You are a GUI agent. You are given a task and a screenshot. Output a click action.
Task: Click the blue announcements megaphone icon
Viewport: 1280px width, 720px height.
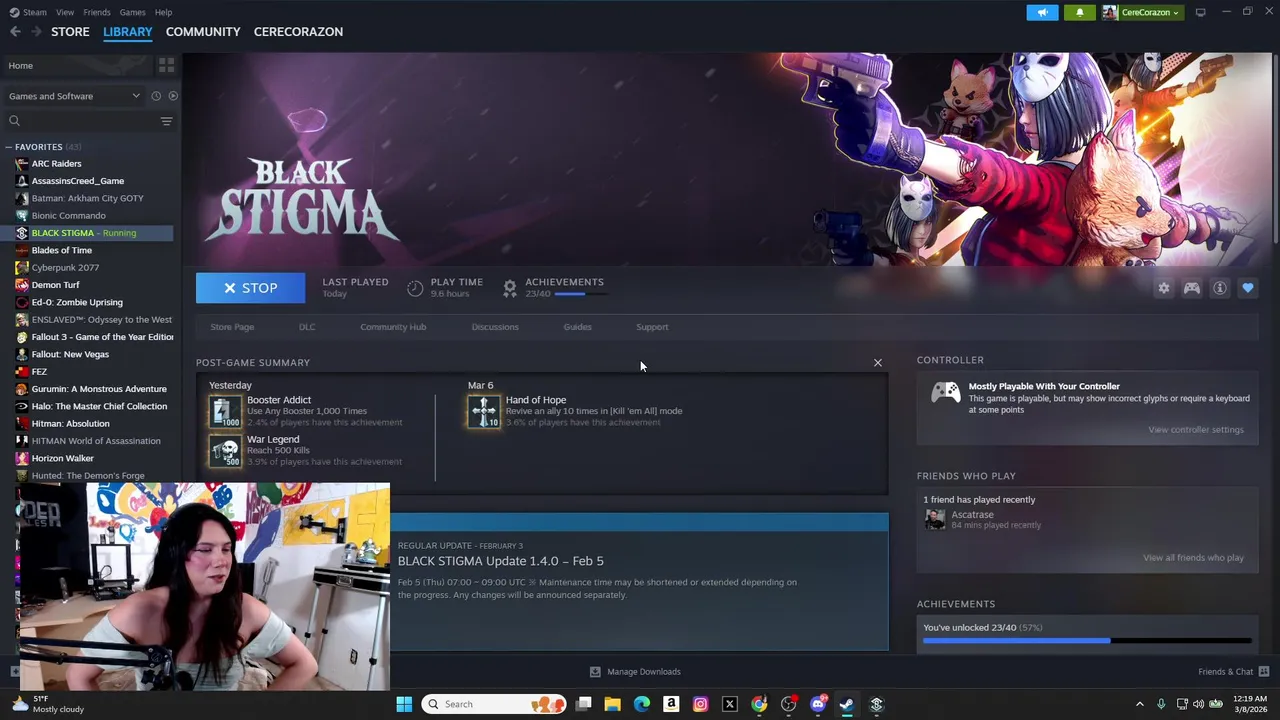pos(1042,12)
